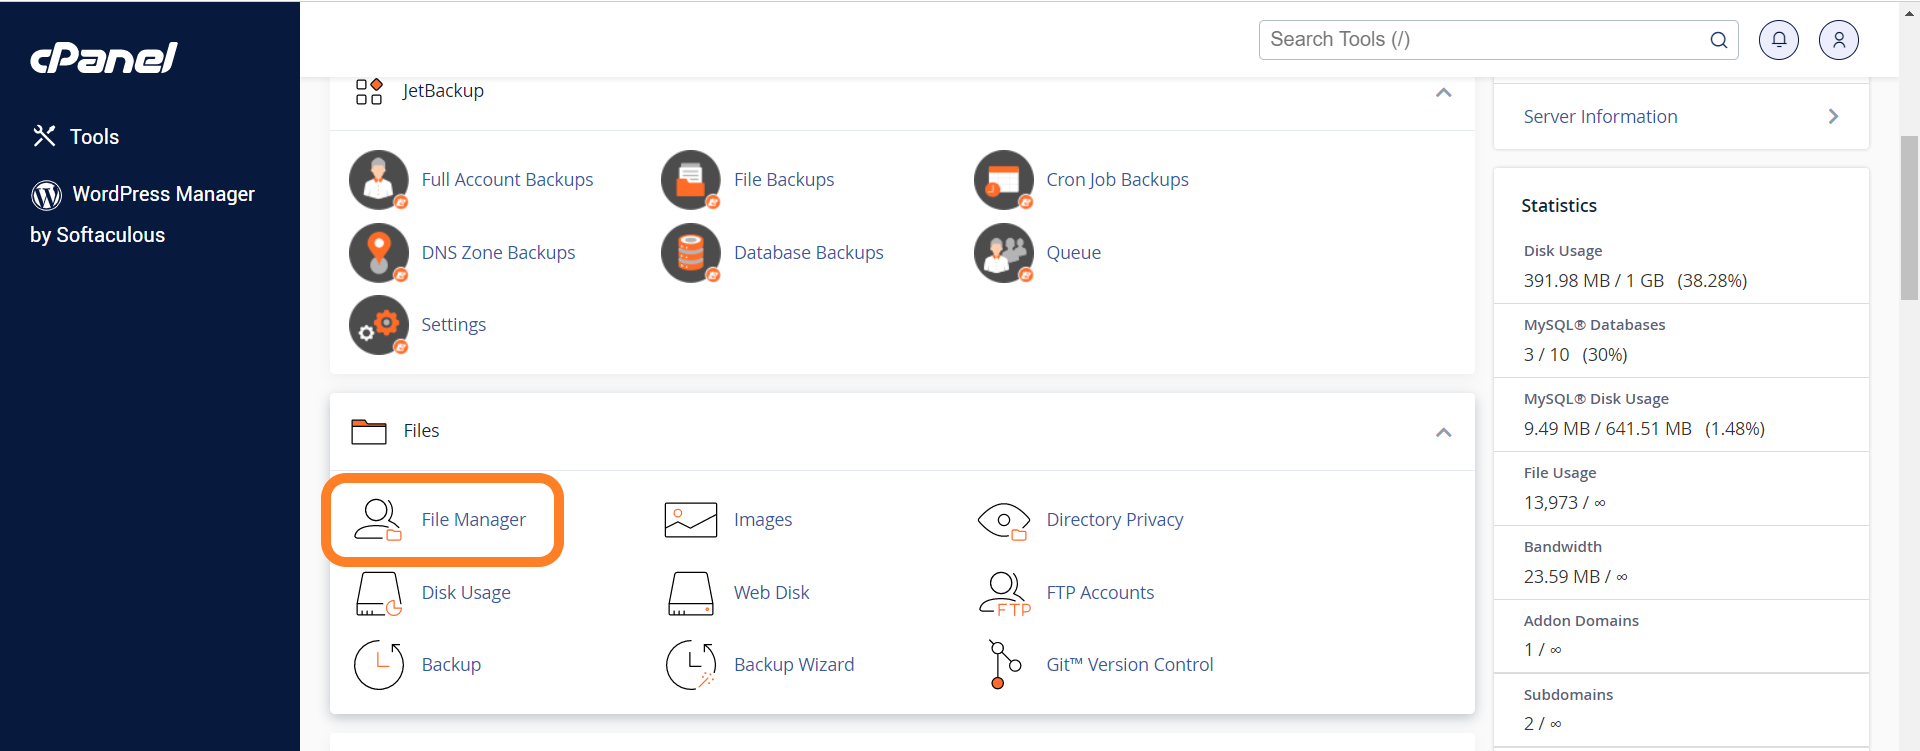
Task: Open the Database Backups link
Action: (809, 253)
